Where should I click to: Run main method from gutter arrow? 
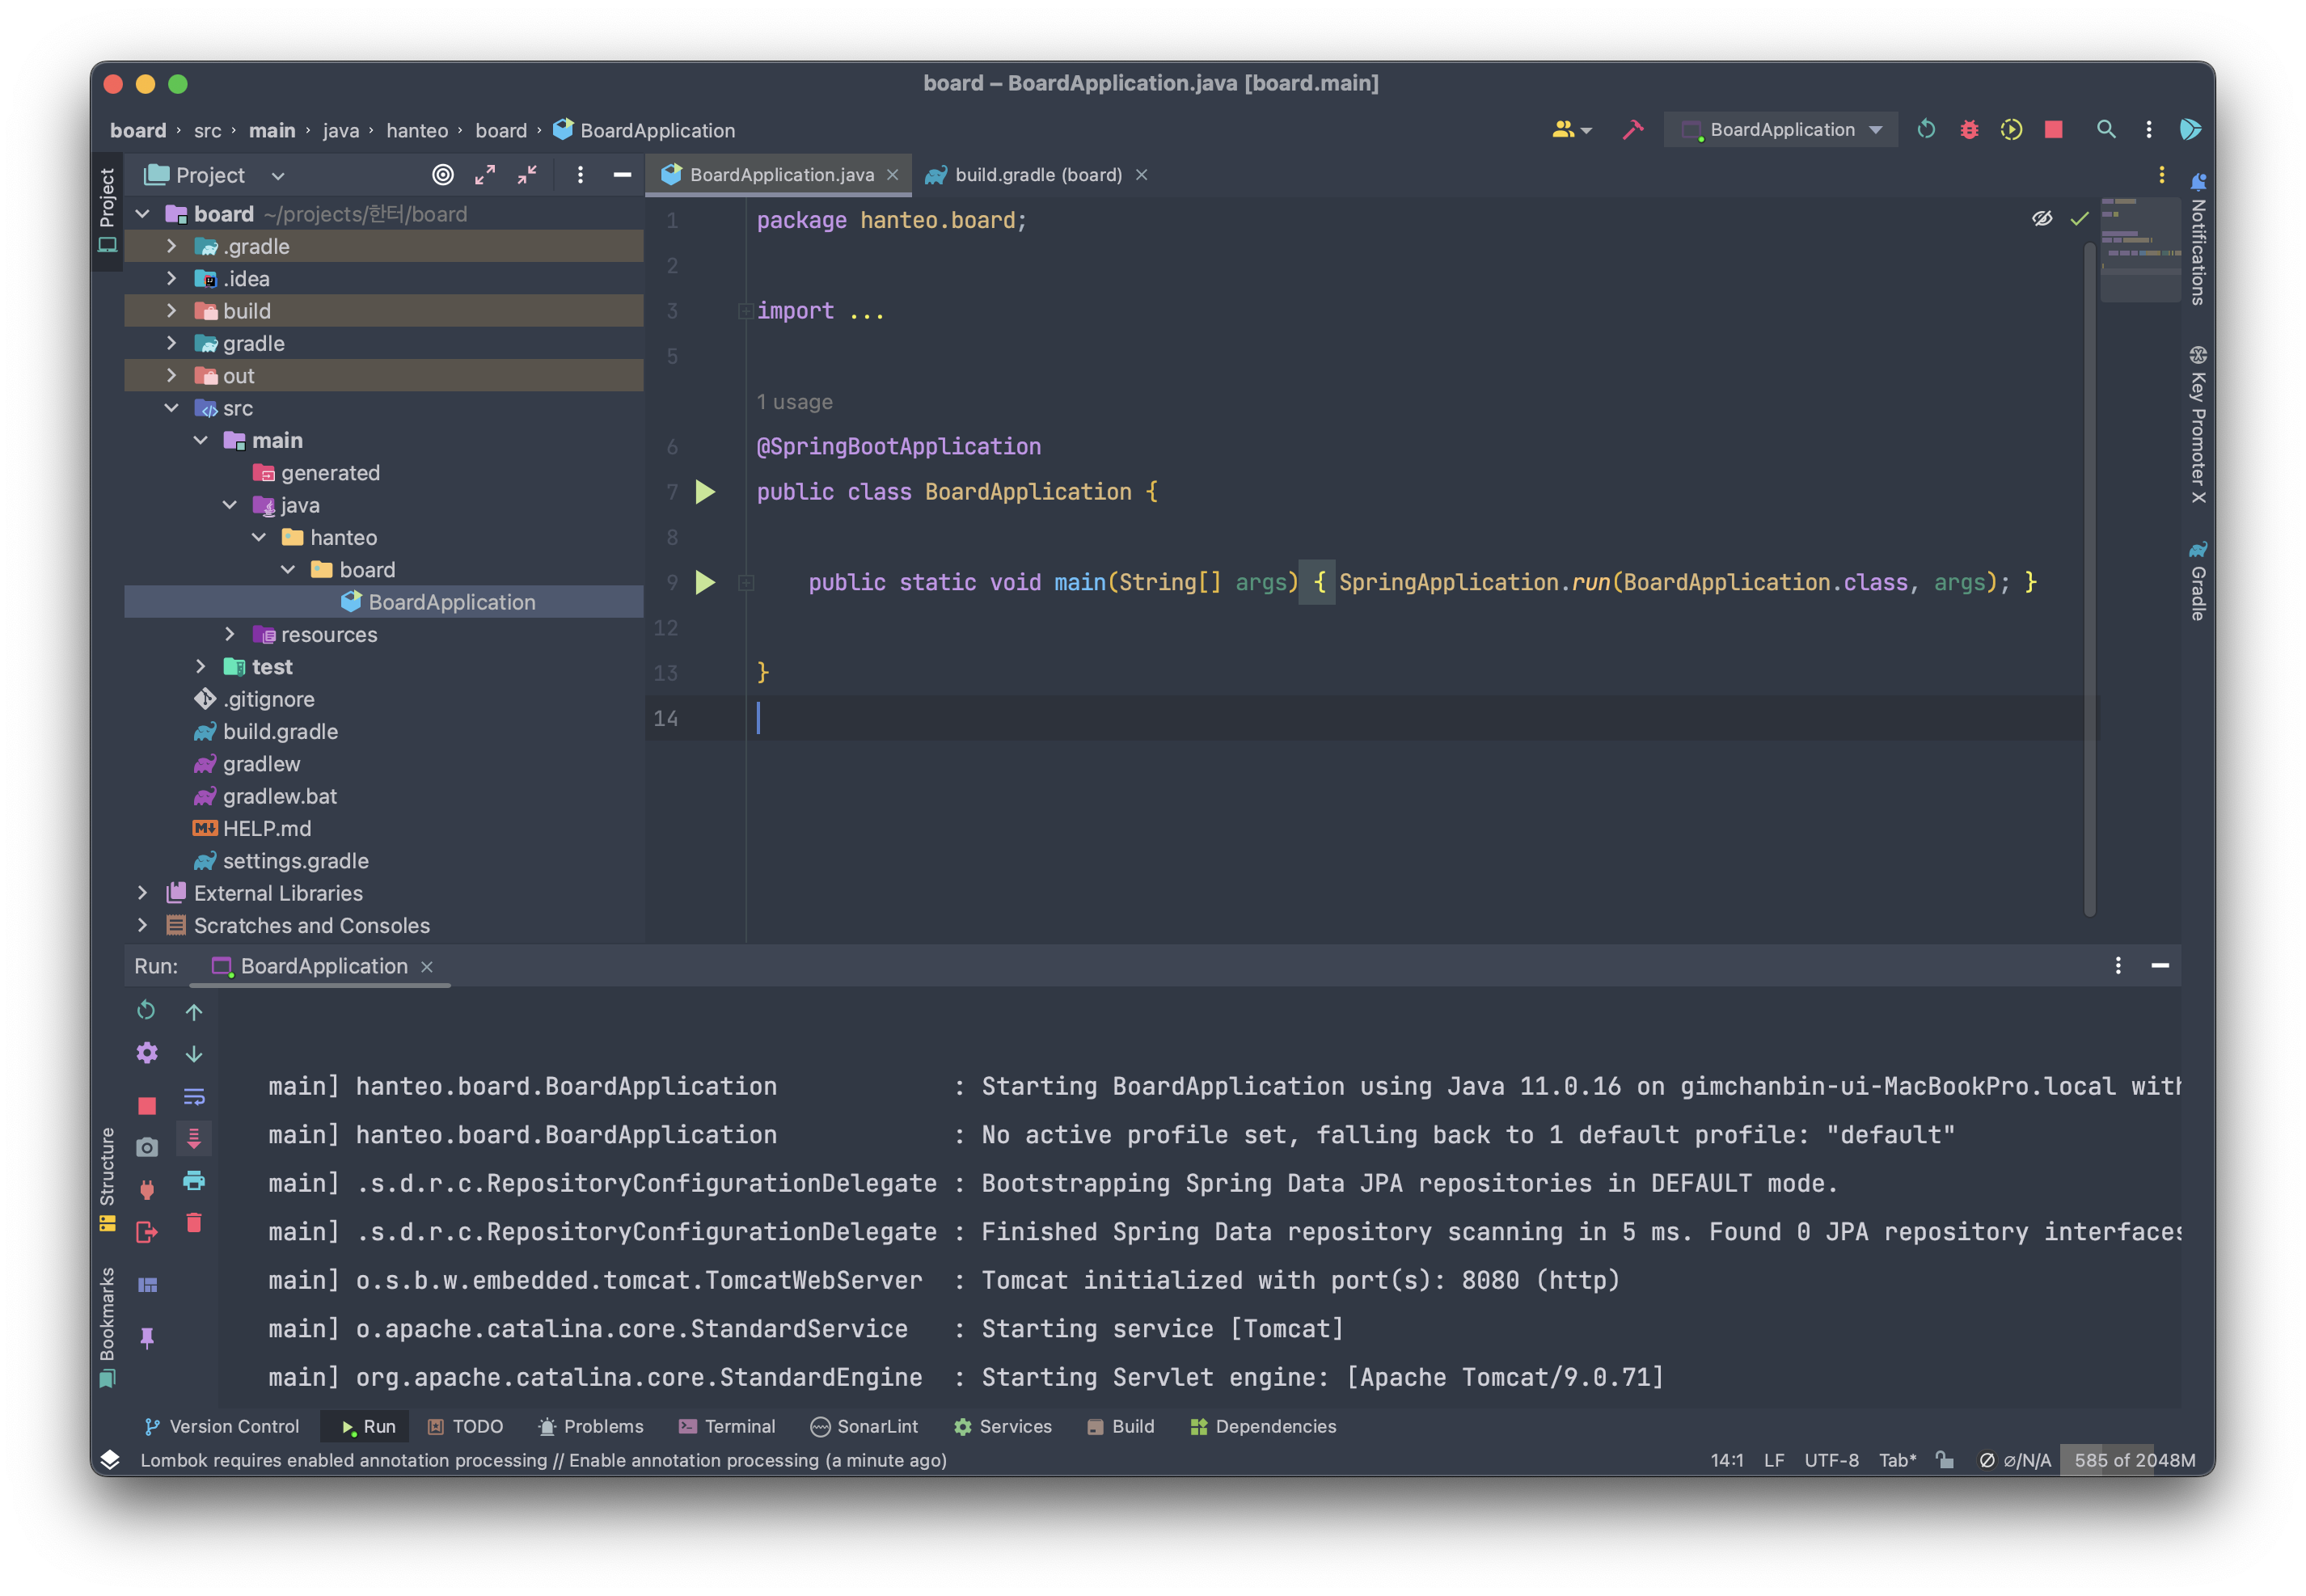[705, 582]
